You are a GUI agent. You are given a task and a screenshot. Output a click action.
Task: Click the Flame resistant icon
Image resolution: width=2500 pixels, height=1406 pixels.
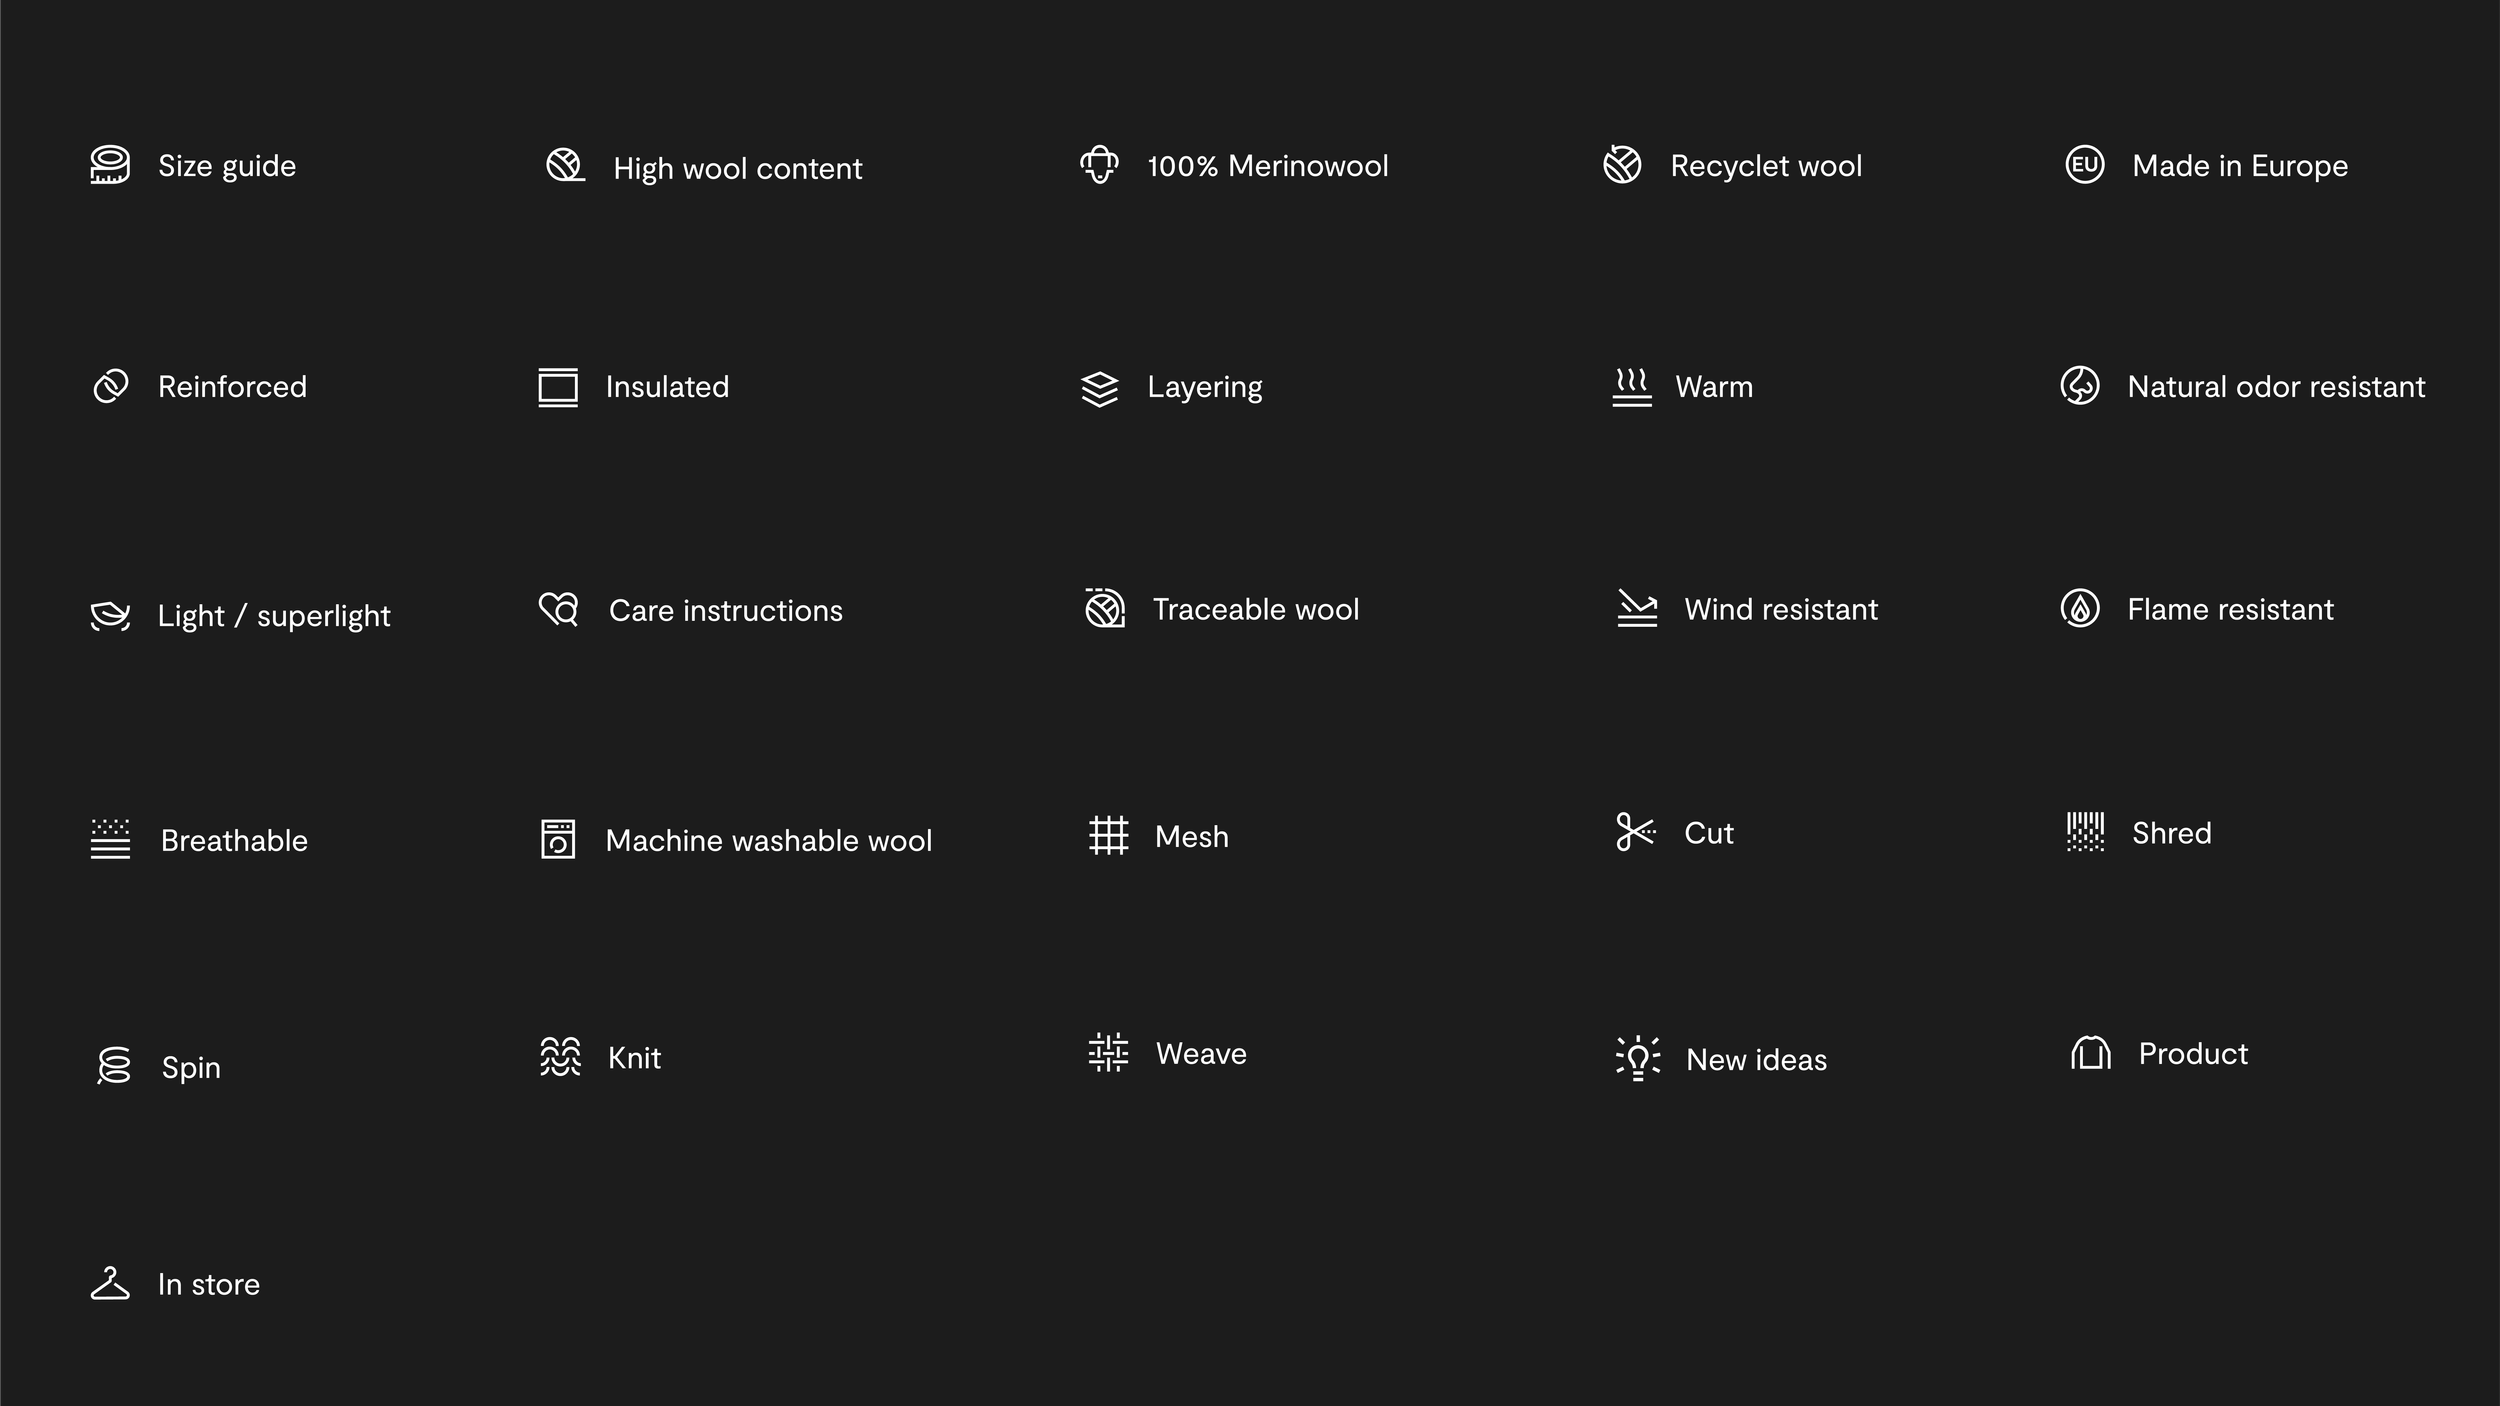click(2080, 608)
